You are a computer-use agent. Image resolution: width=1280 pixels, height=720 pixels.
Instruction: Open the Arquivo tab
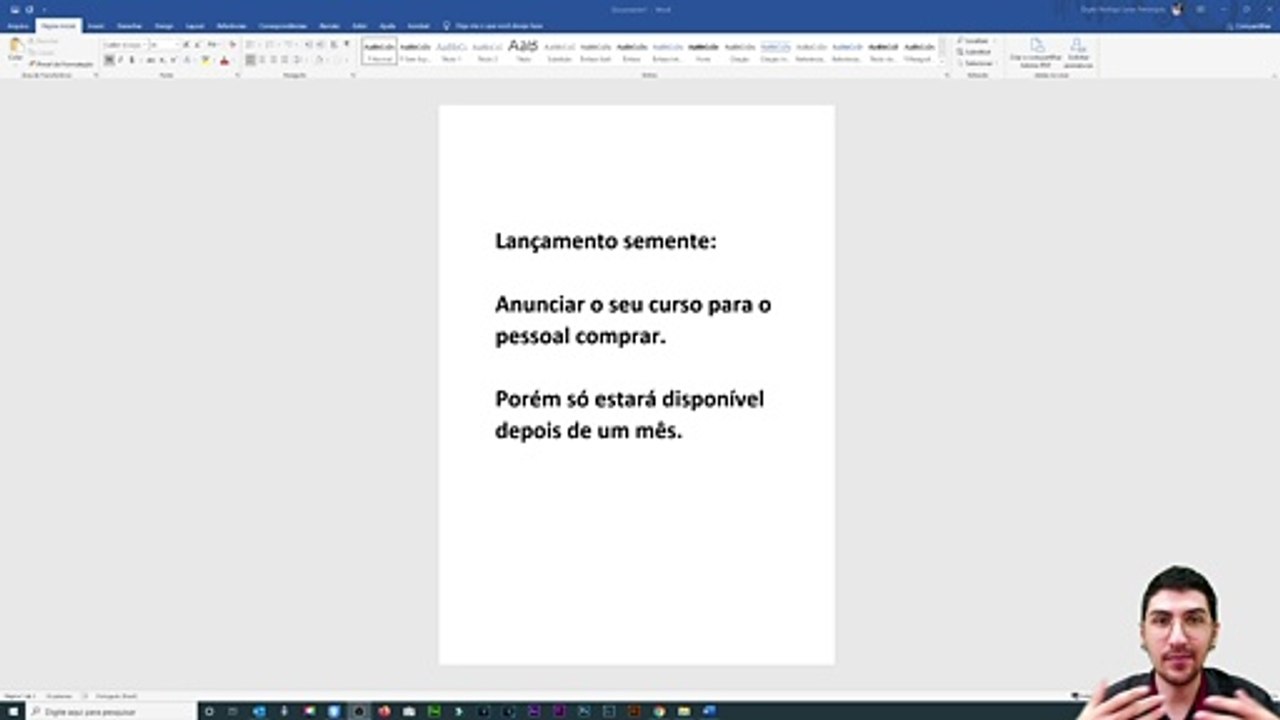(18, 26)
